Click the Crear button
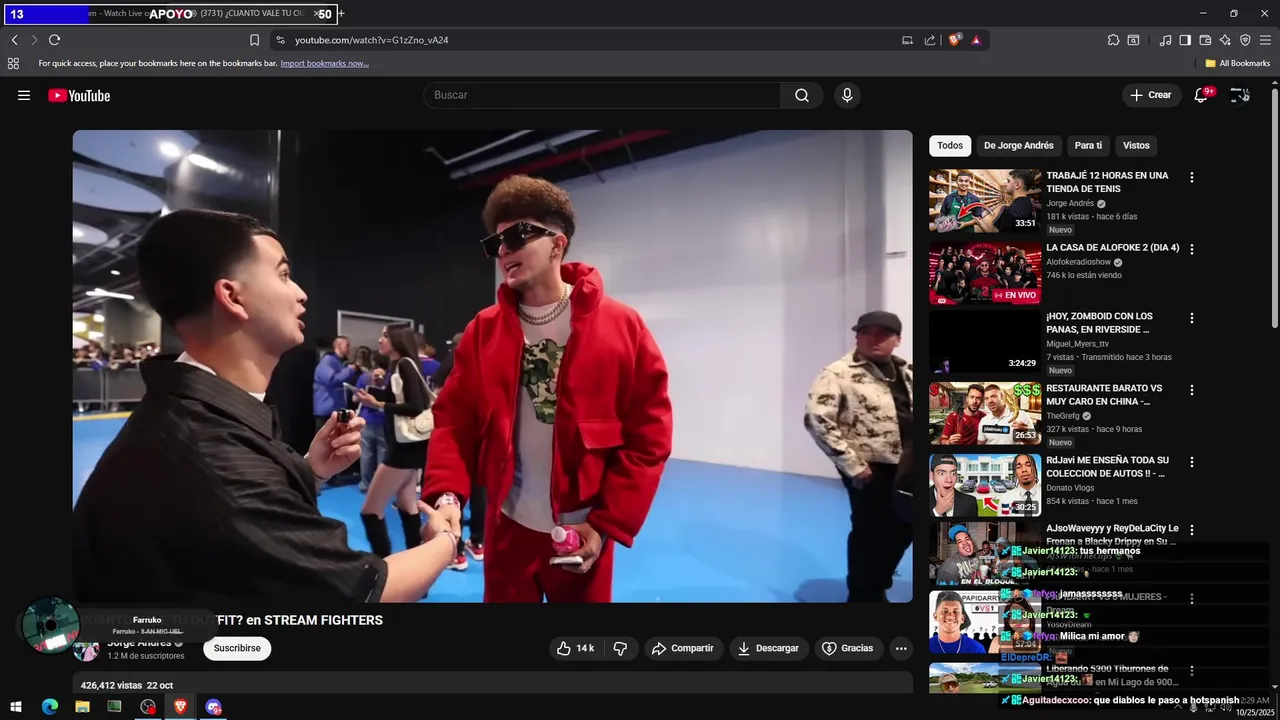The width and height of the screenshot is (1280, 720). (1150, 95)
